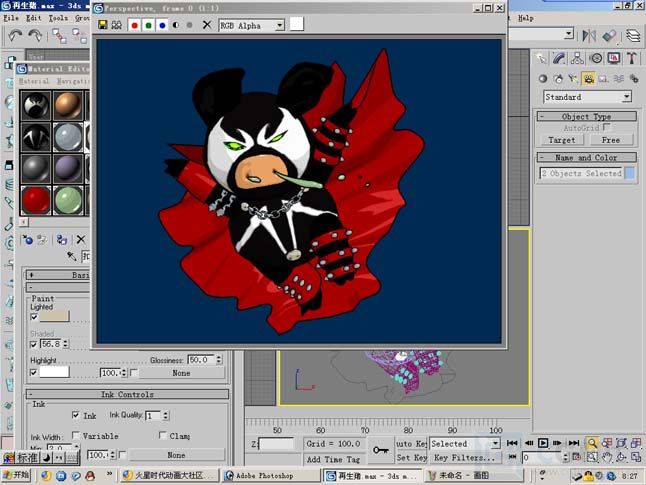Toggle the Highlight checkbox
This screenshot has width=646, height=485.
pyautogui.click(x=34, y=373)
